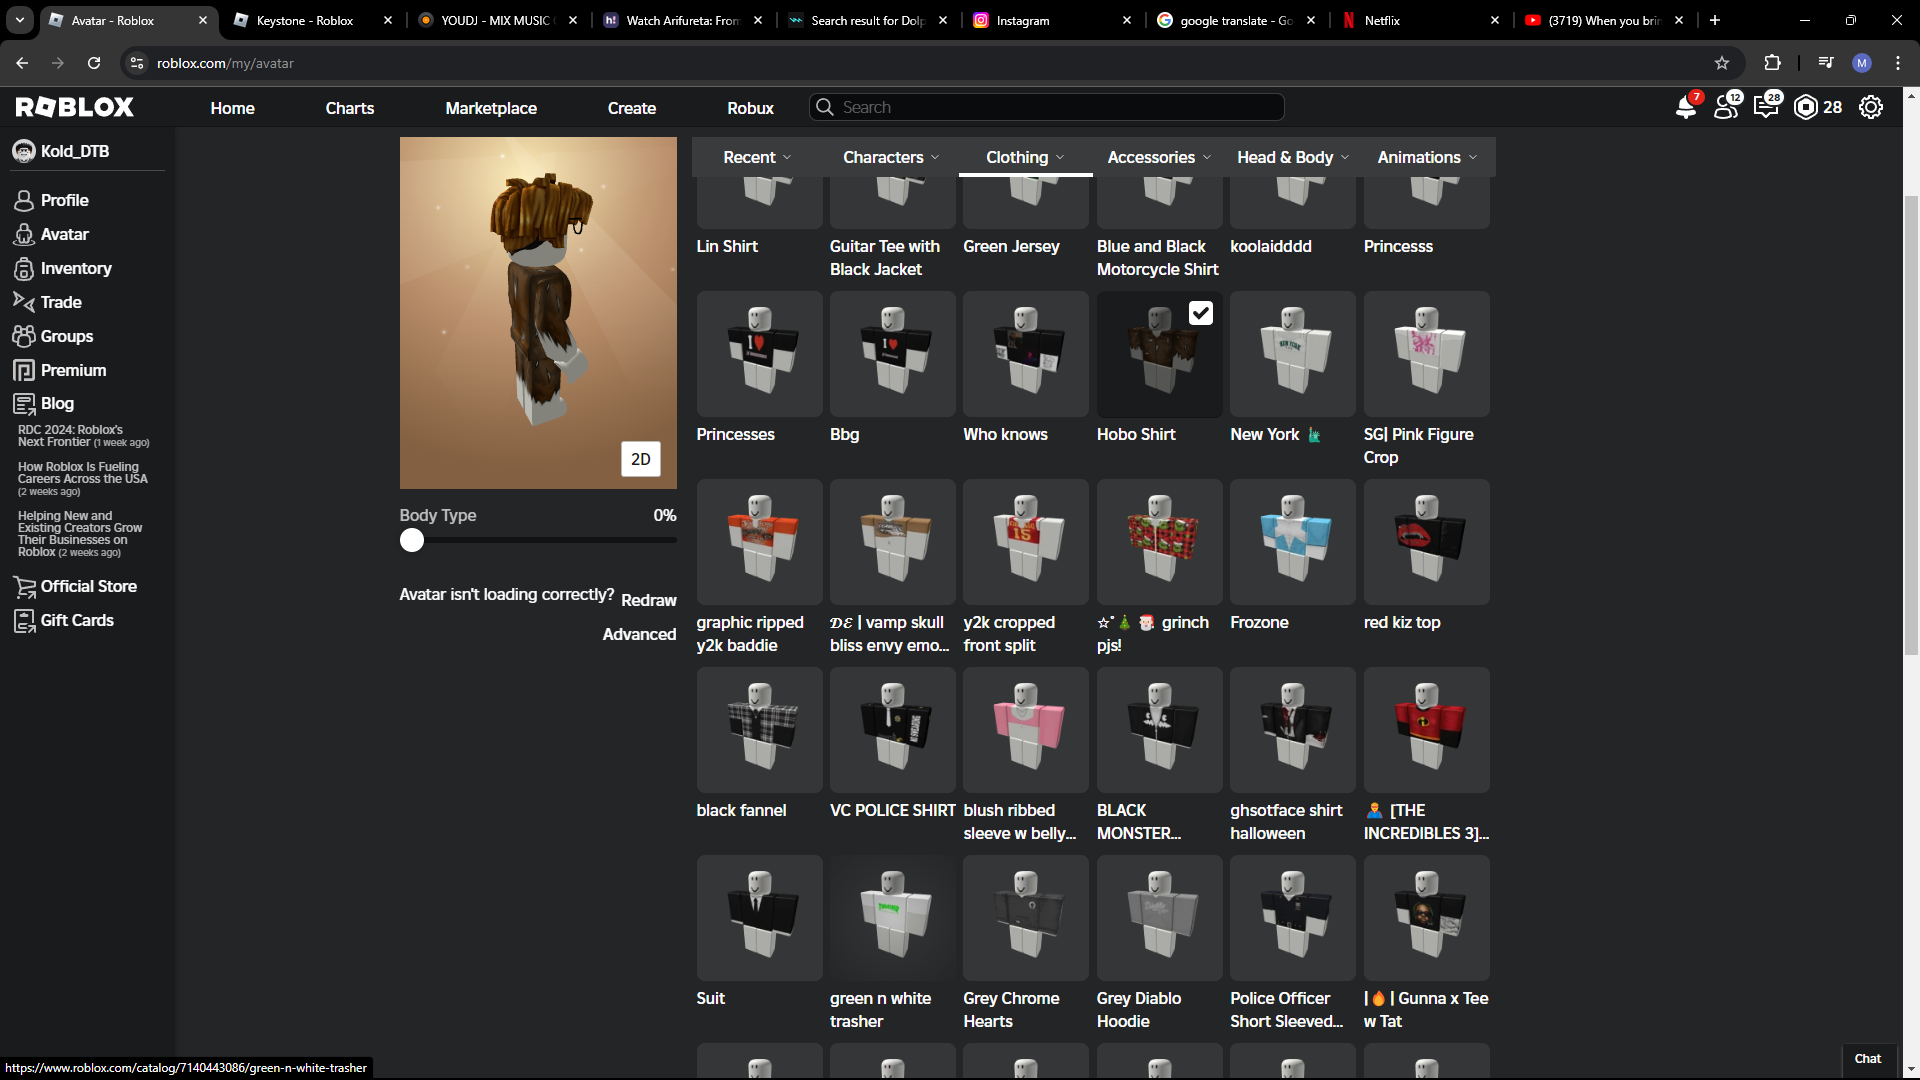
Task: Go to Home in the top navigation
Action: click(233, 108)
